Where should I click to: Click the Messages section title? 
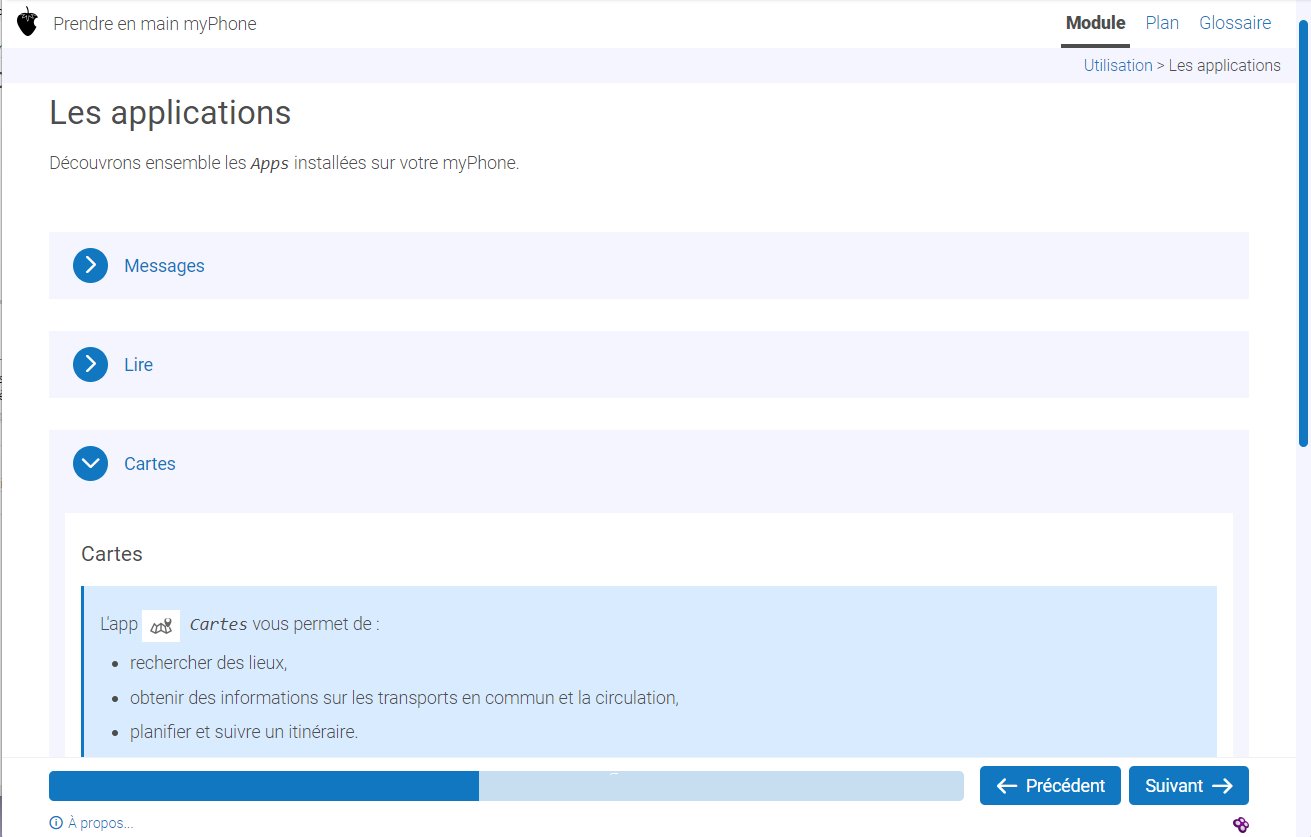pos(164,266)
